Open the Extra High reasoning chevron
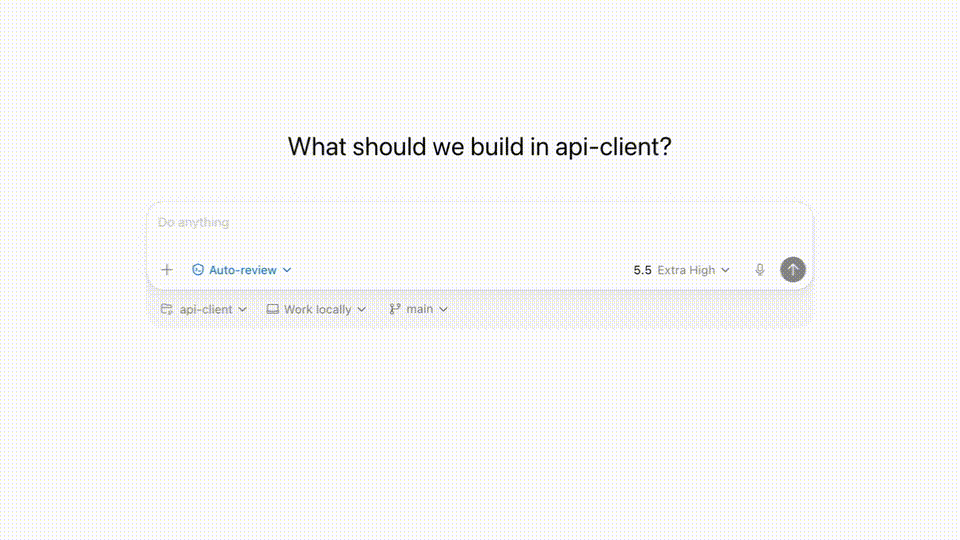 click(726, 270)
